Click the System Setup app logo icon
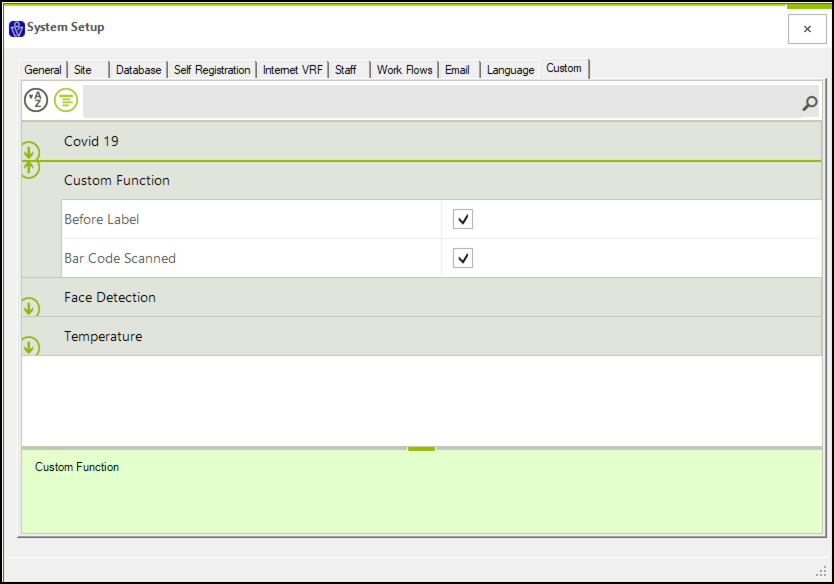 (x=17, y=29)
